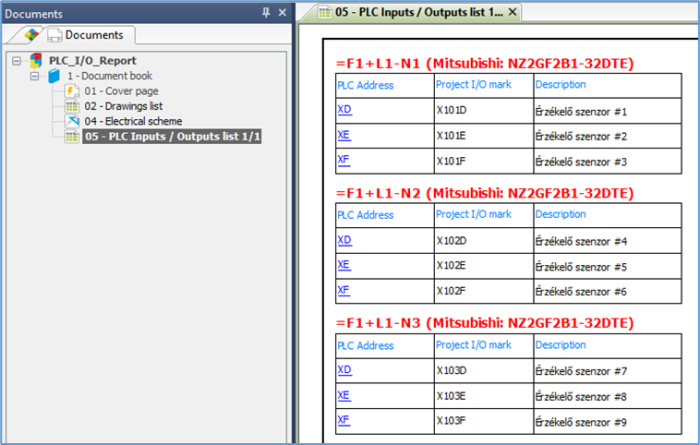The height and width of the screenshot is (445, 700).
Task: Click the =F1+L1-N2 red heading
Action: (x=485, y=193)
